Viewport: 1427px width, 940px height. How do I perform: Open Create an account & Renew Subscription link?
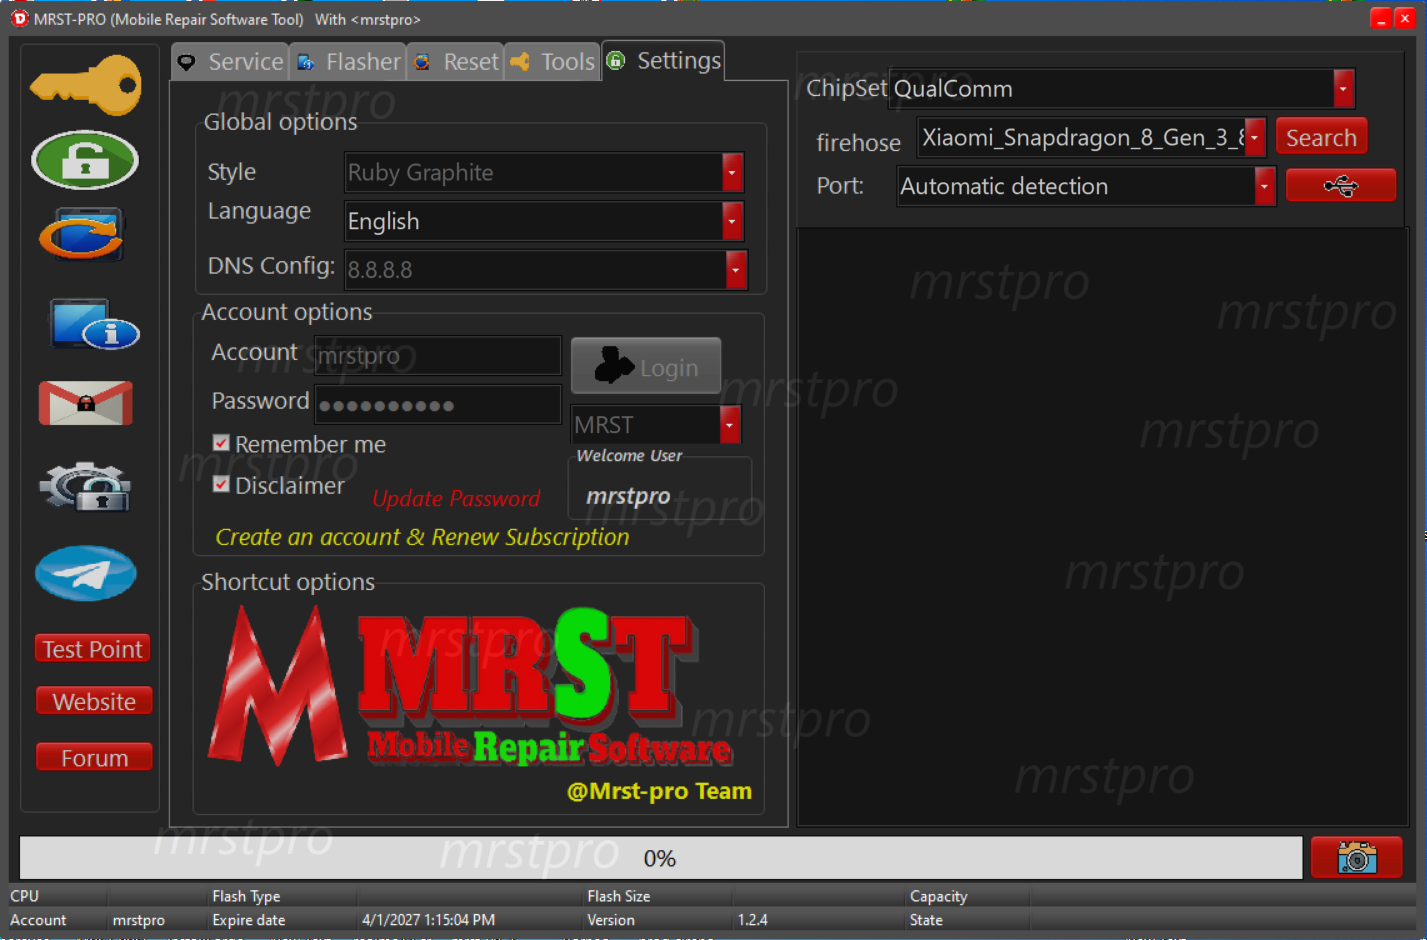(x=422, y=537)
